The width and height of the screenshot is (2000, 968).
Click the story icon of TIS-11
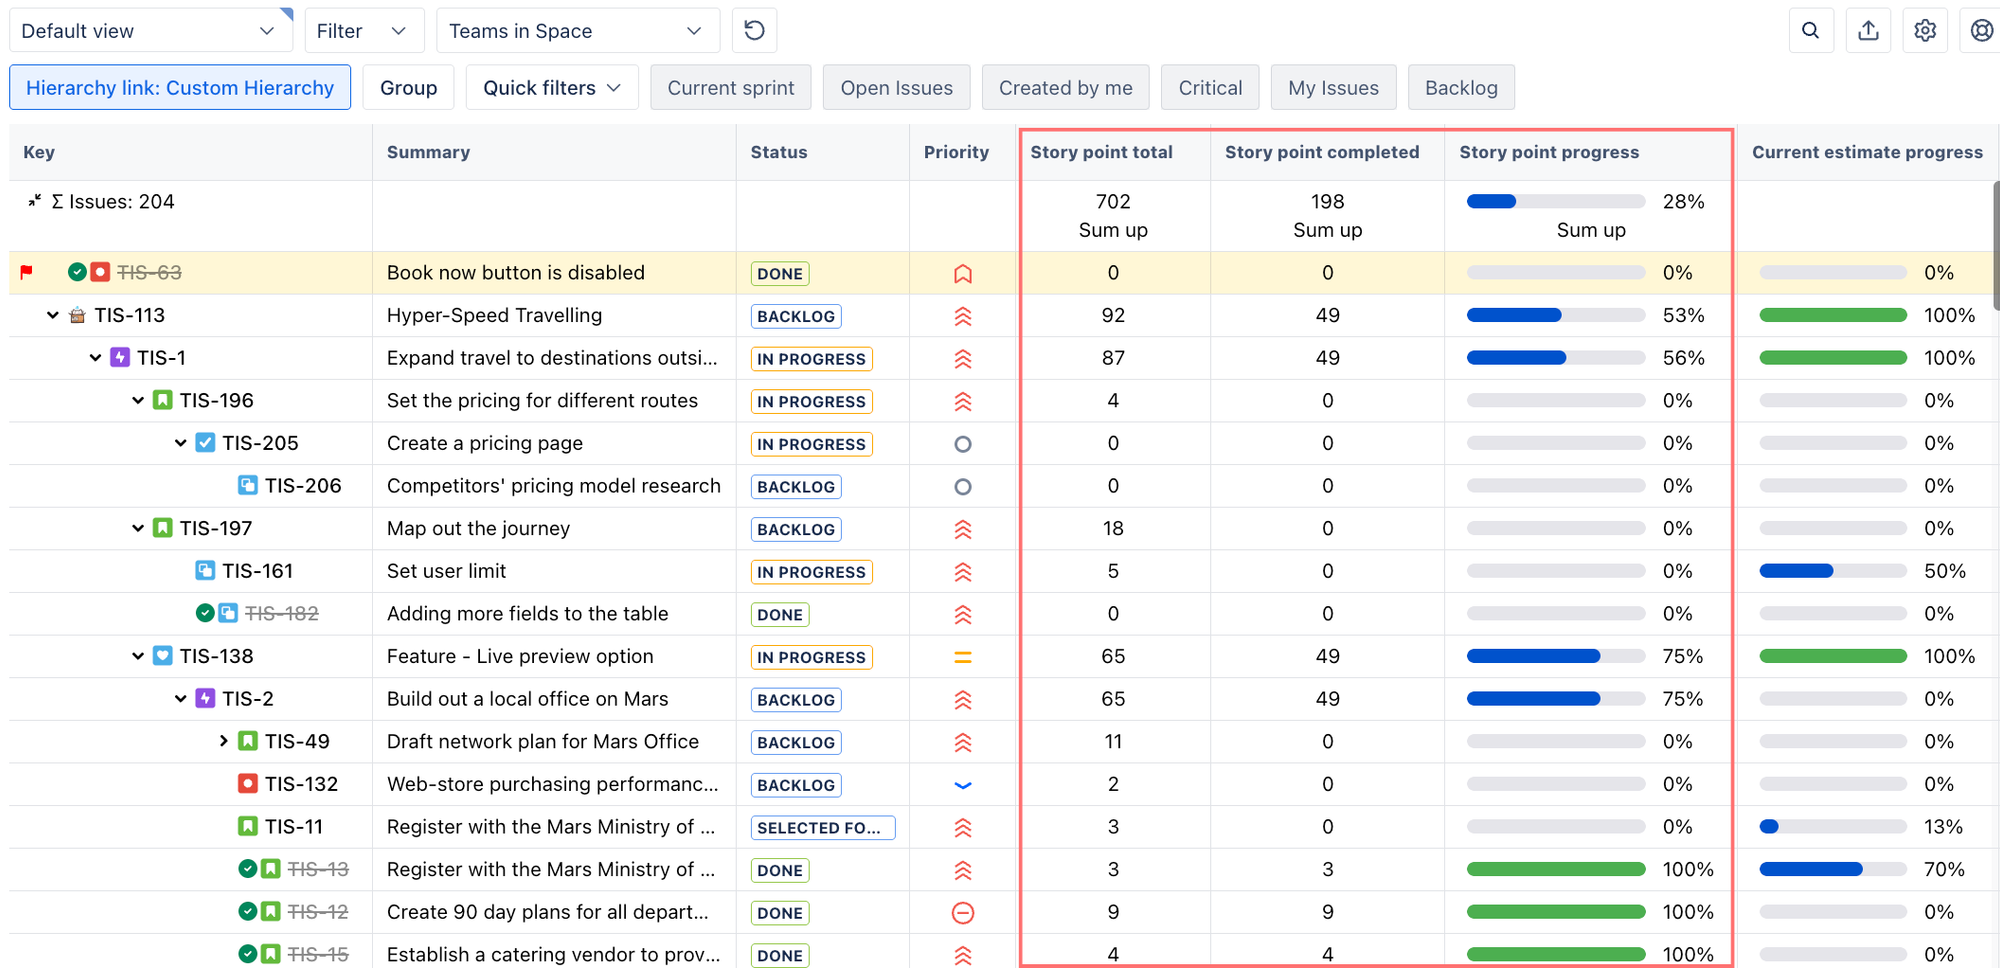coord(248,826)
